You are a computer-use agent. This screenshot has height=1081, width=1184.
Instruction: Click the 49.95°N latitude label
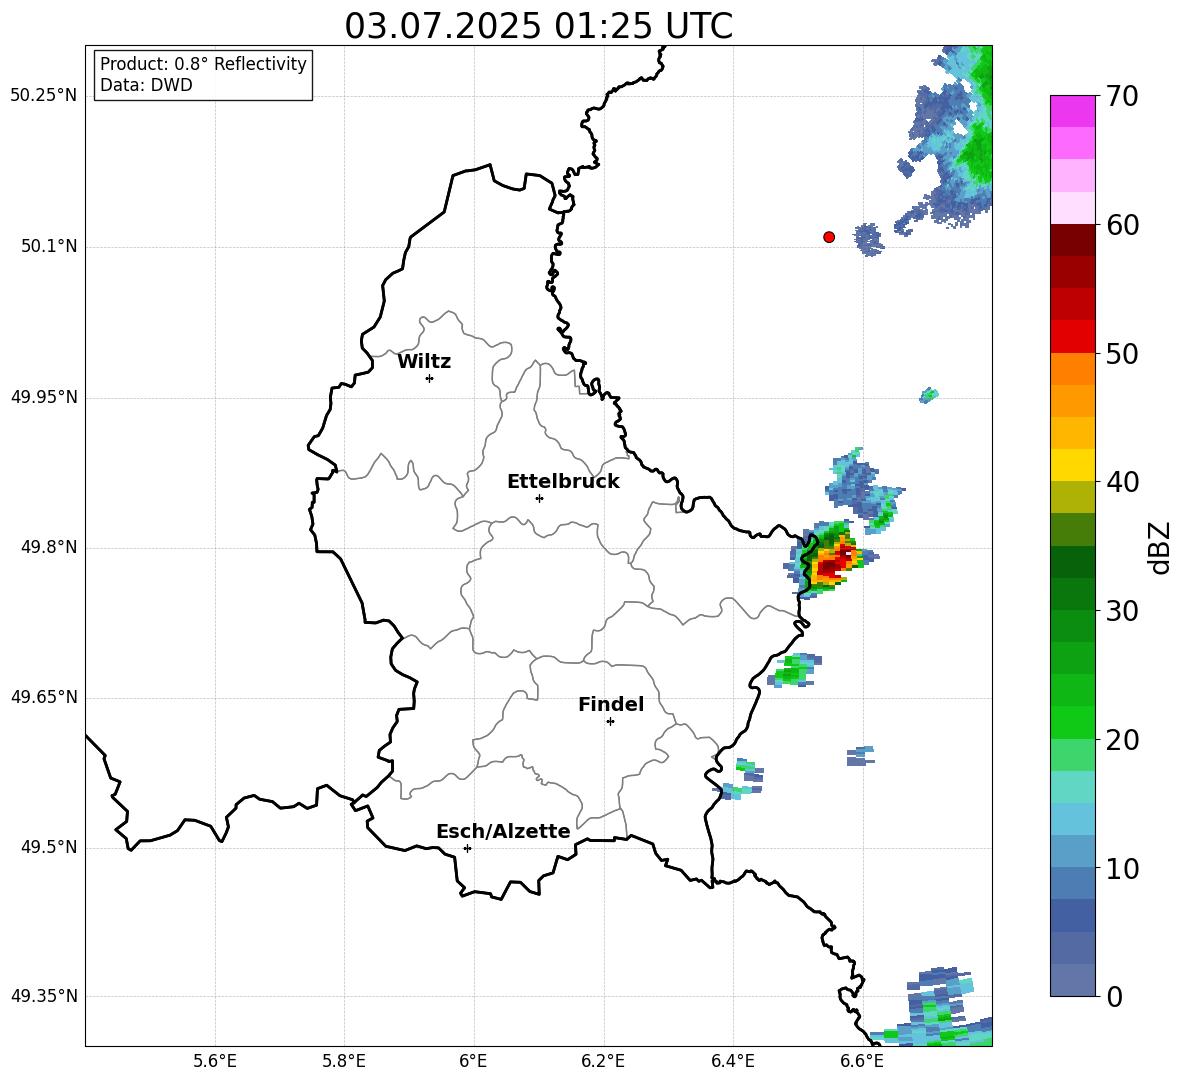click(44, 397)
